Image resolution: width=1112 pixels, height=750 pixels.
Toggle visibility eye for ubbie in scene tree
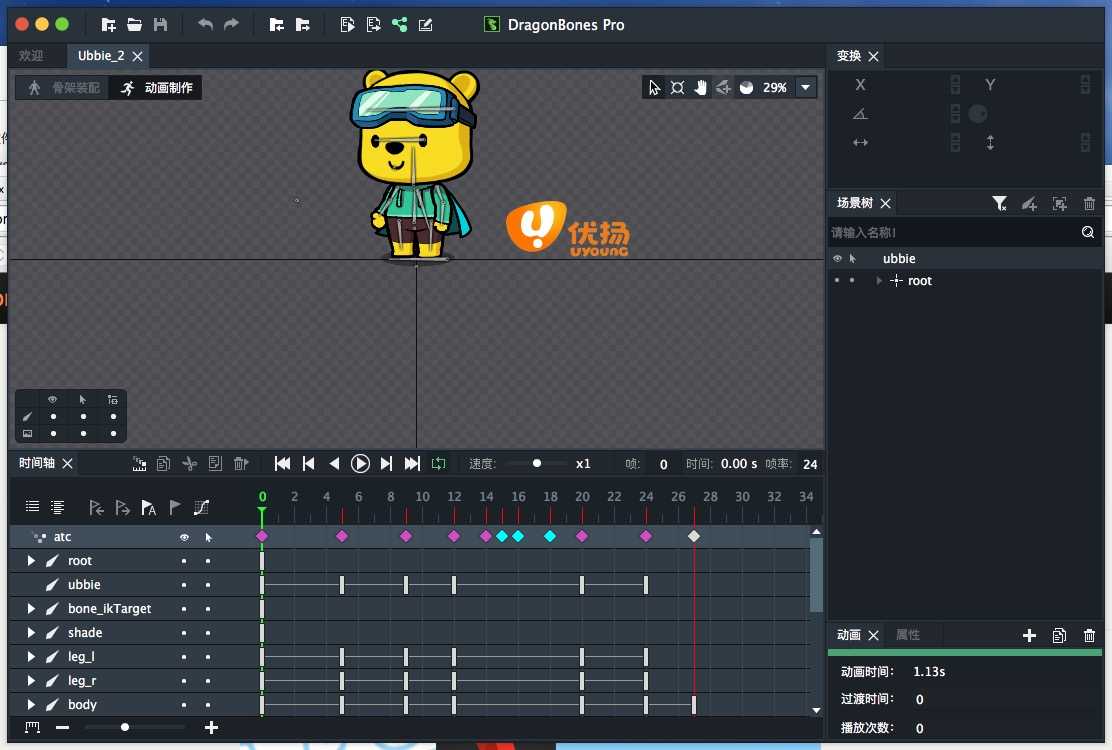tap(837, 259)
